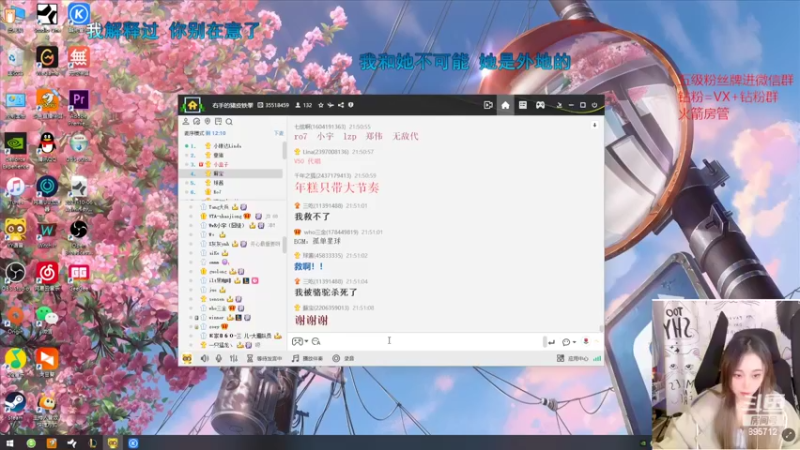This screenshot has height=450, width=800.
Task: Click the green signal strength icon
Action: click(597, 359)
